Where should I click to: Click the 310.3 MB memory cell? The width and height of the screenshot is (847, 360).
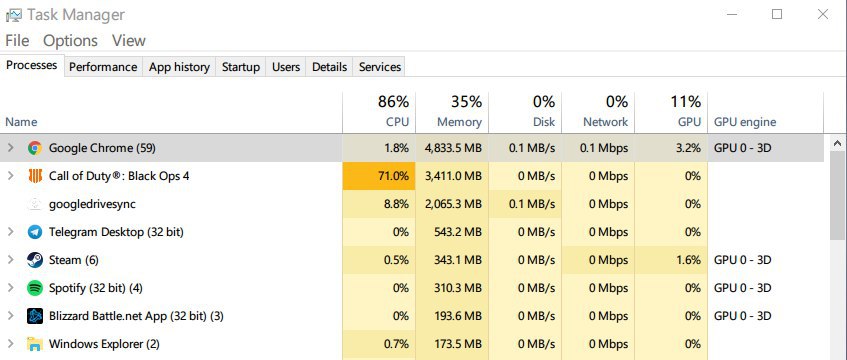pyautogui.click(x=452, y=288)
